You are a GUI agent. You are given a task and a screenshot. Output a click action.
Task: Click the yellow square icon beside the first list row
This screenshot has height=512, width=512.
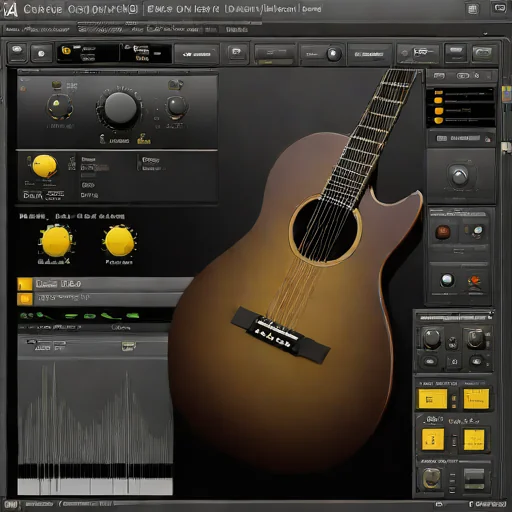tap(25, 284)
